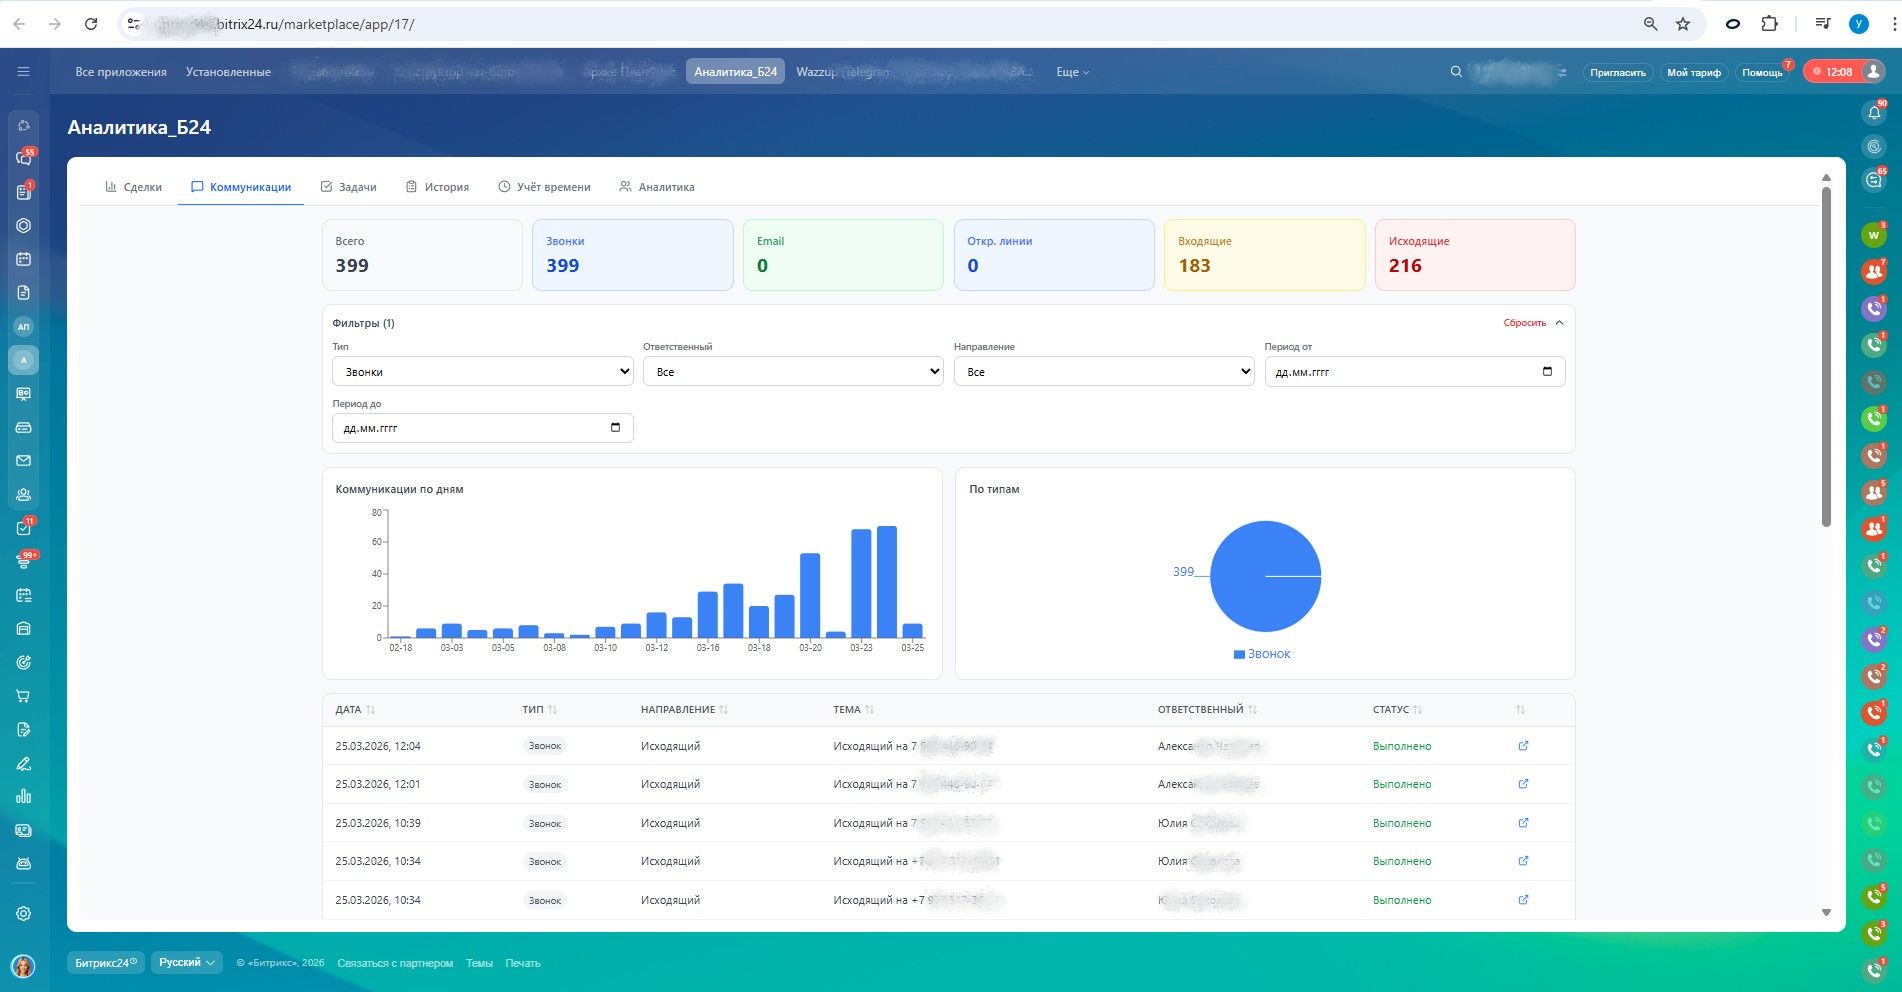Viewport: 1902px width, 992px height.
Task: Open the Направление dropdown filter
Action: click(1103, 372)
